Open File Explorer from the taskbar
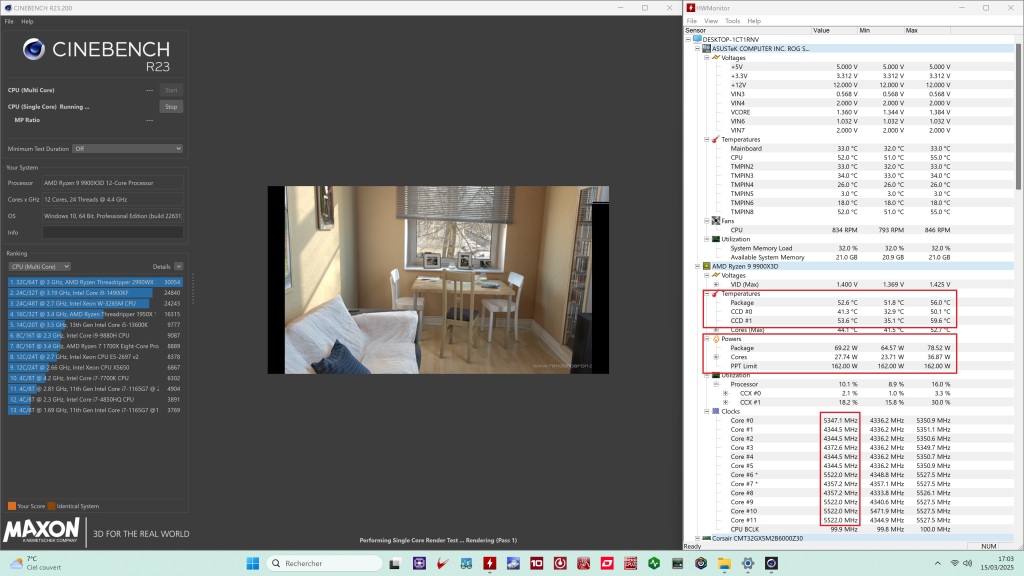1024x576 pixels. click(x=724, y=563)
